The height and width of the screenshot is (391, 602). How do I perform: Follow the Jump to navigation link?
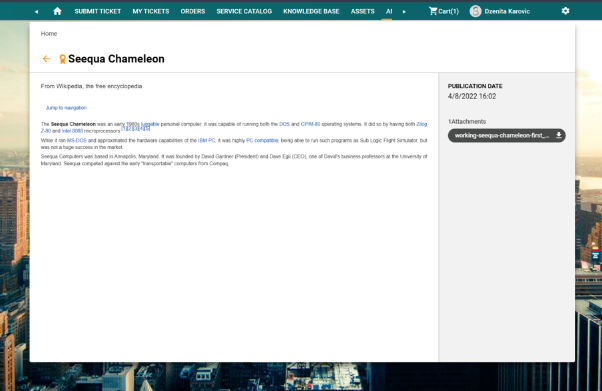[66, 108]
